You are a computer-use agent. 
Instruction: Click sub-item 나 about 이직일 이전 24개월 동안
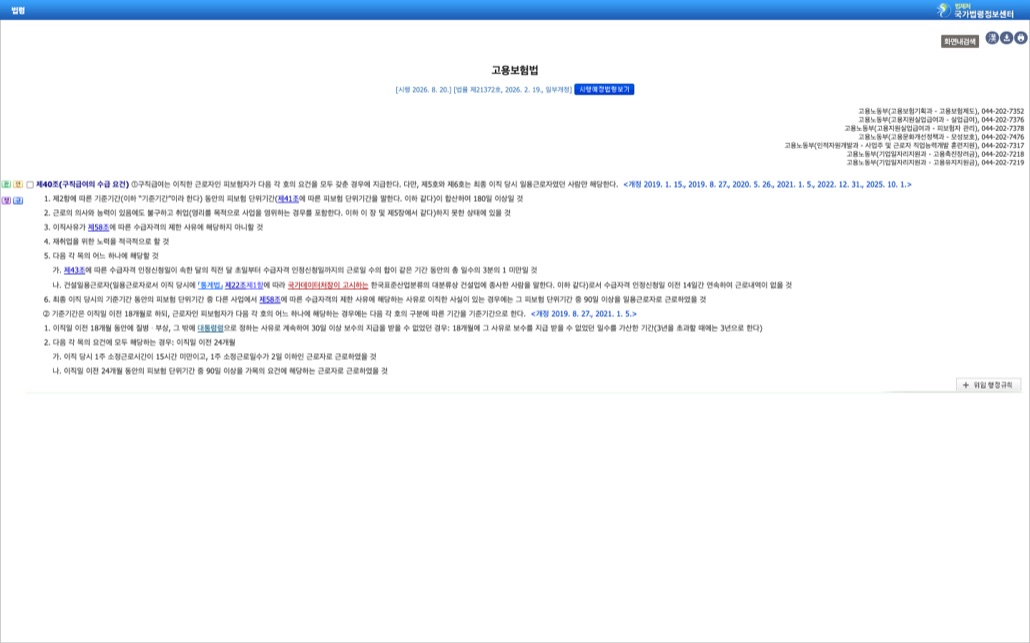click(220, 371)
